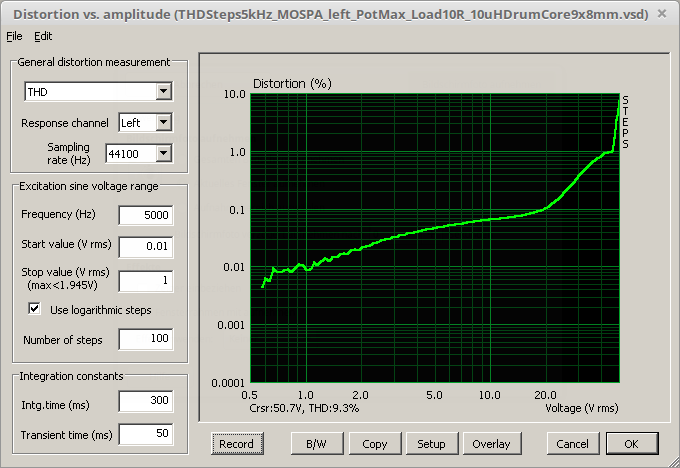Click the Frequency (Hz) input field

click(145, 215)
